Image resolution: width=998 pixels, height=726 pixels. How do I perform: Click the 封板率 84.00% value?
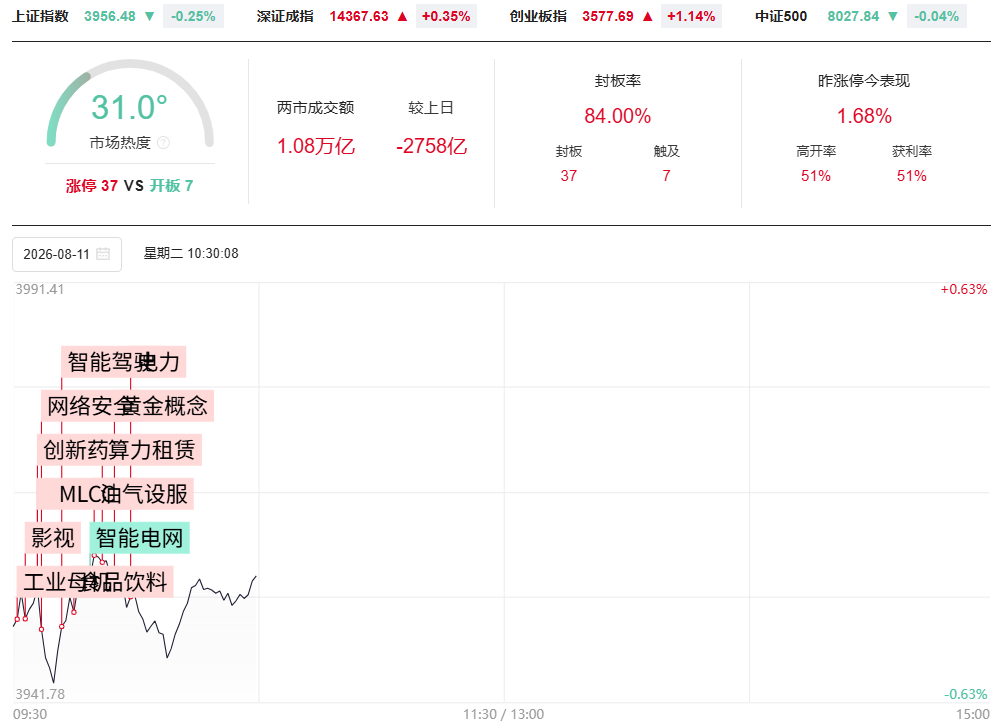pos(617,116)
